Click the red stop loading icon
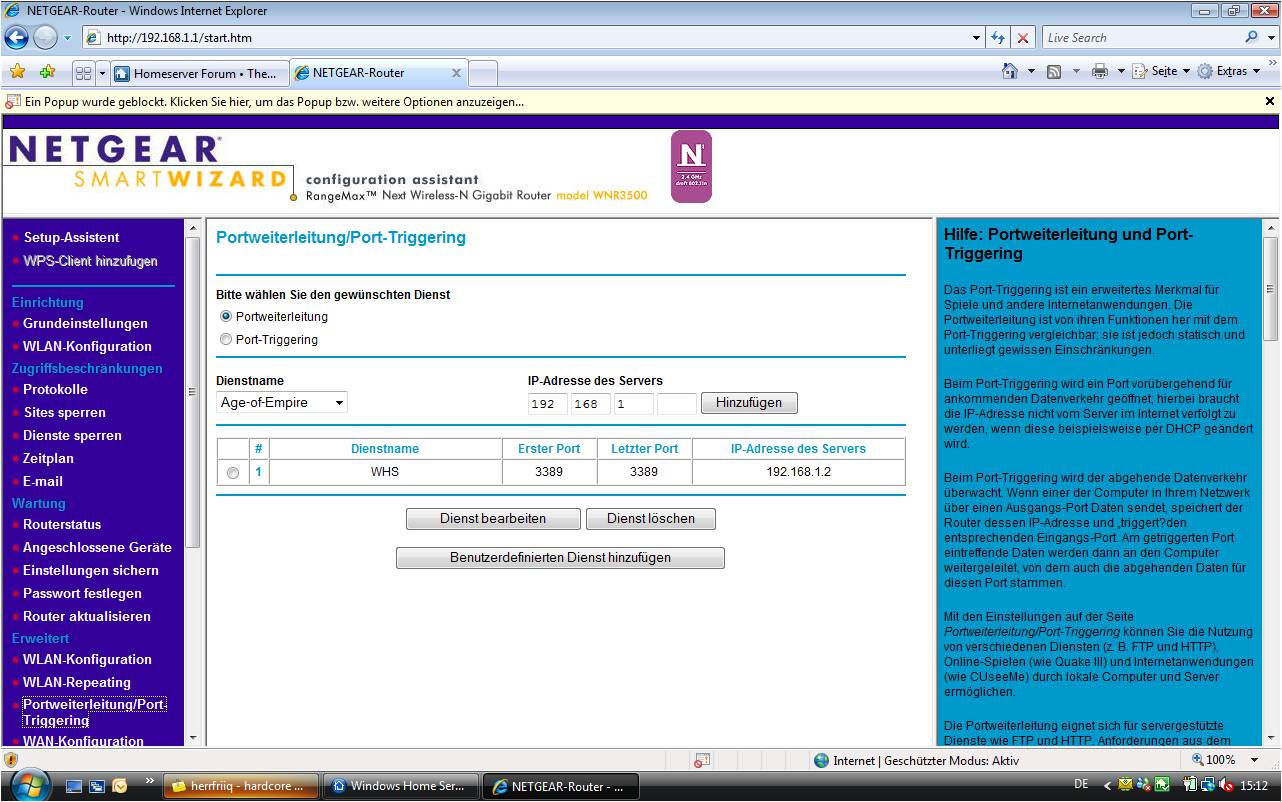1282x802 pixels. [1023, 38]
